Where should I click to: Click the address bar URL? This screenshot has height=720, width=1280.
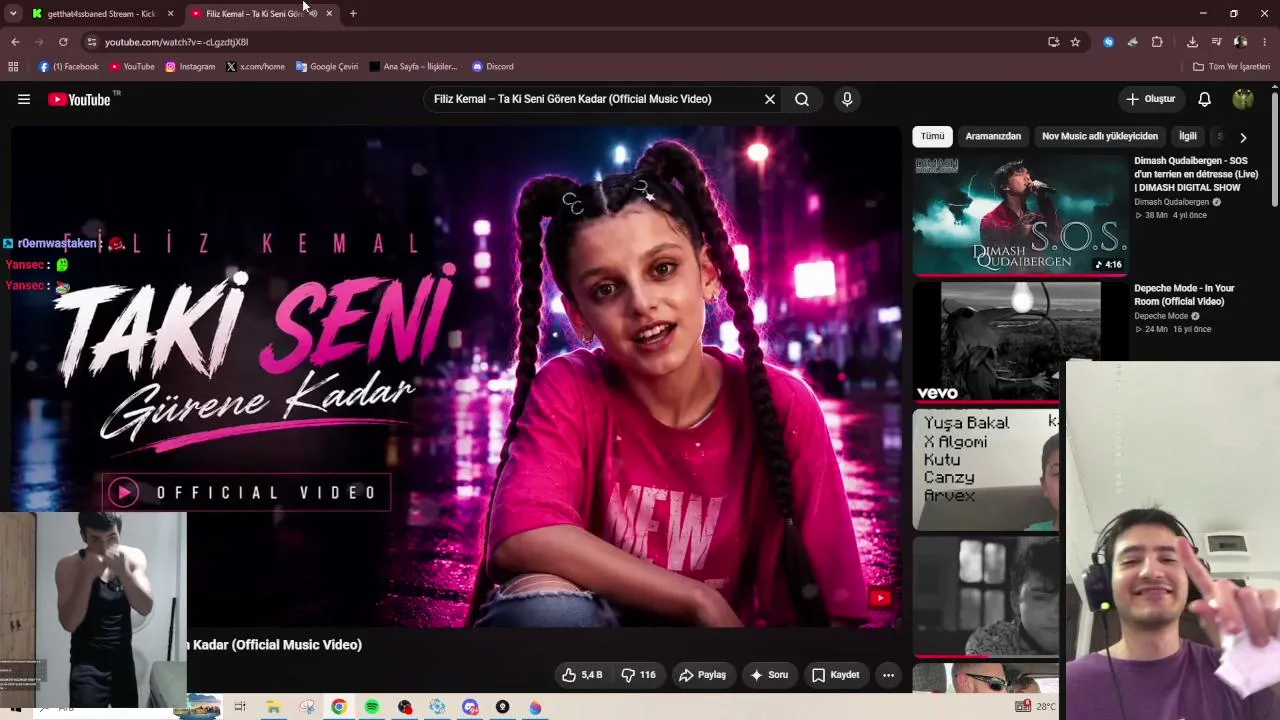click(x=176, y=42)
